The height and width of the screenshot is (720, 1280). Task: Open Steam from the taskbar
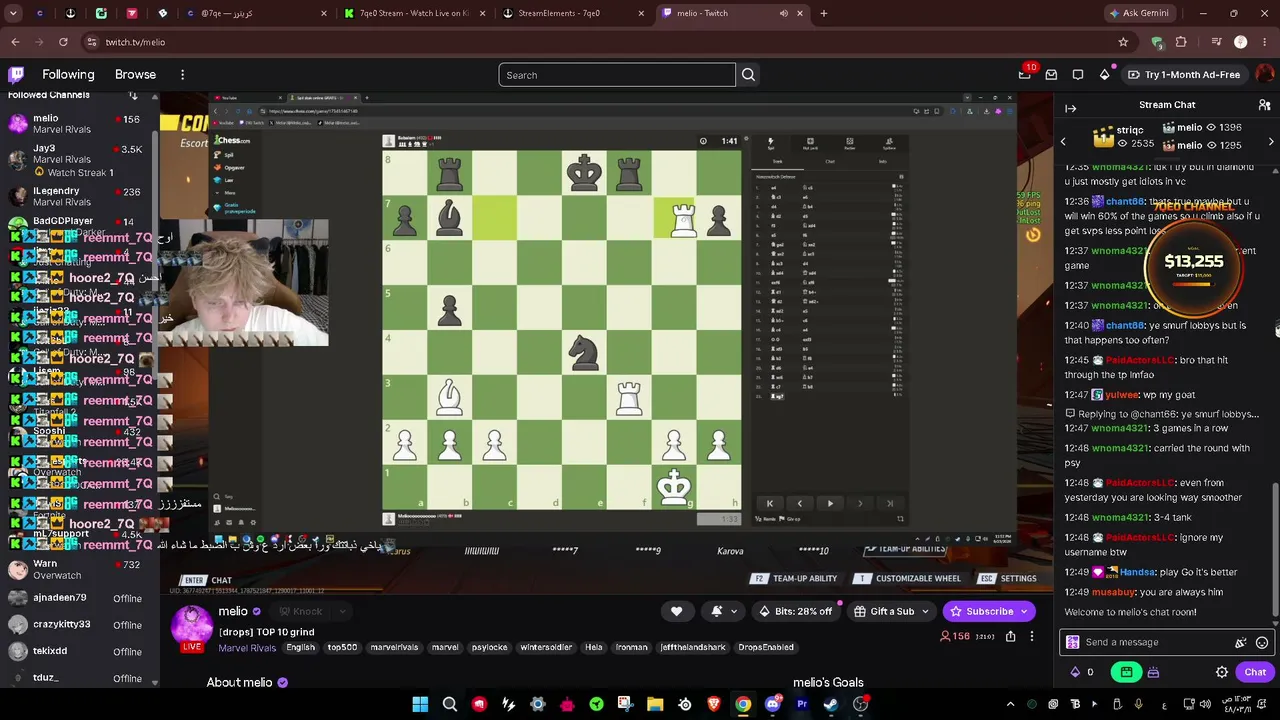coord(831,704)
